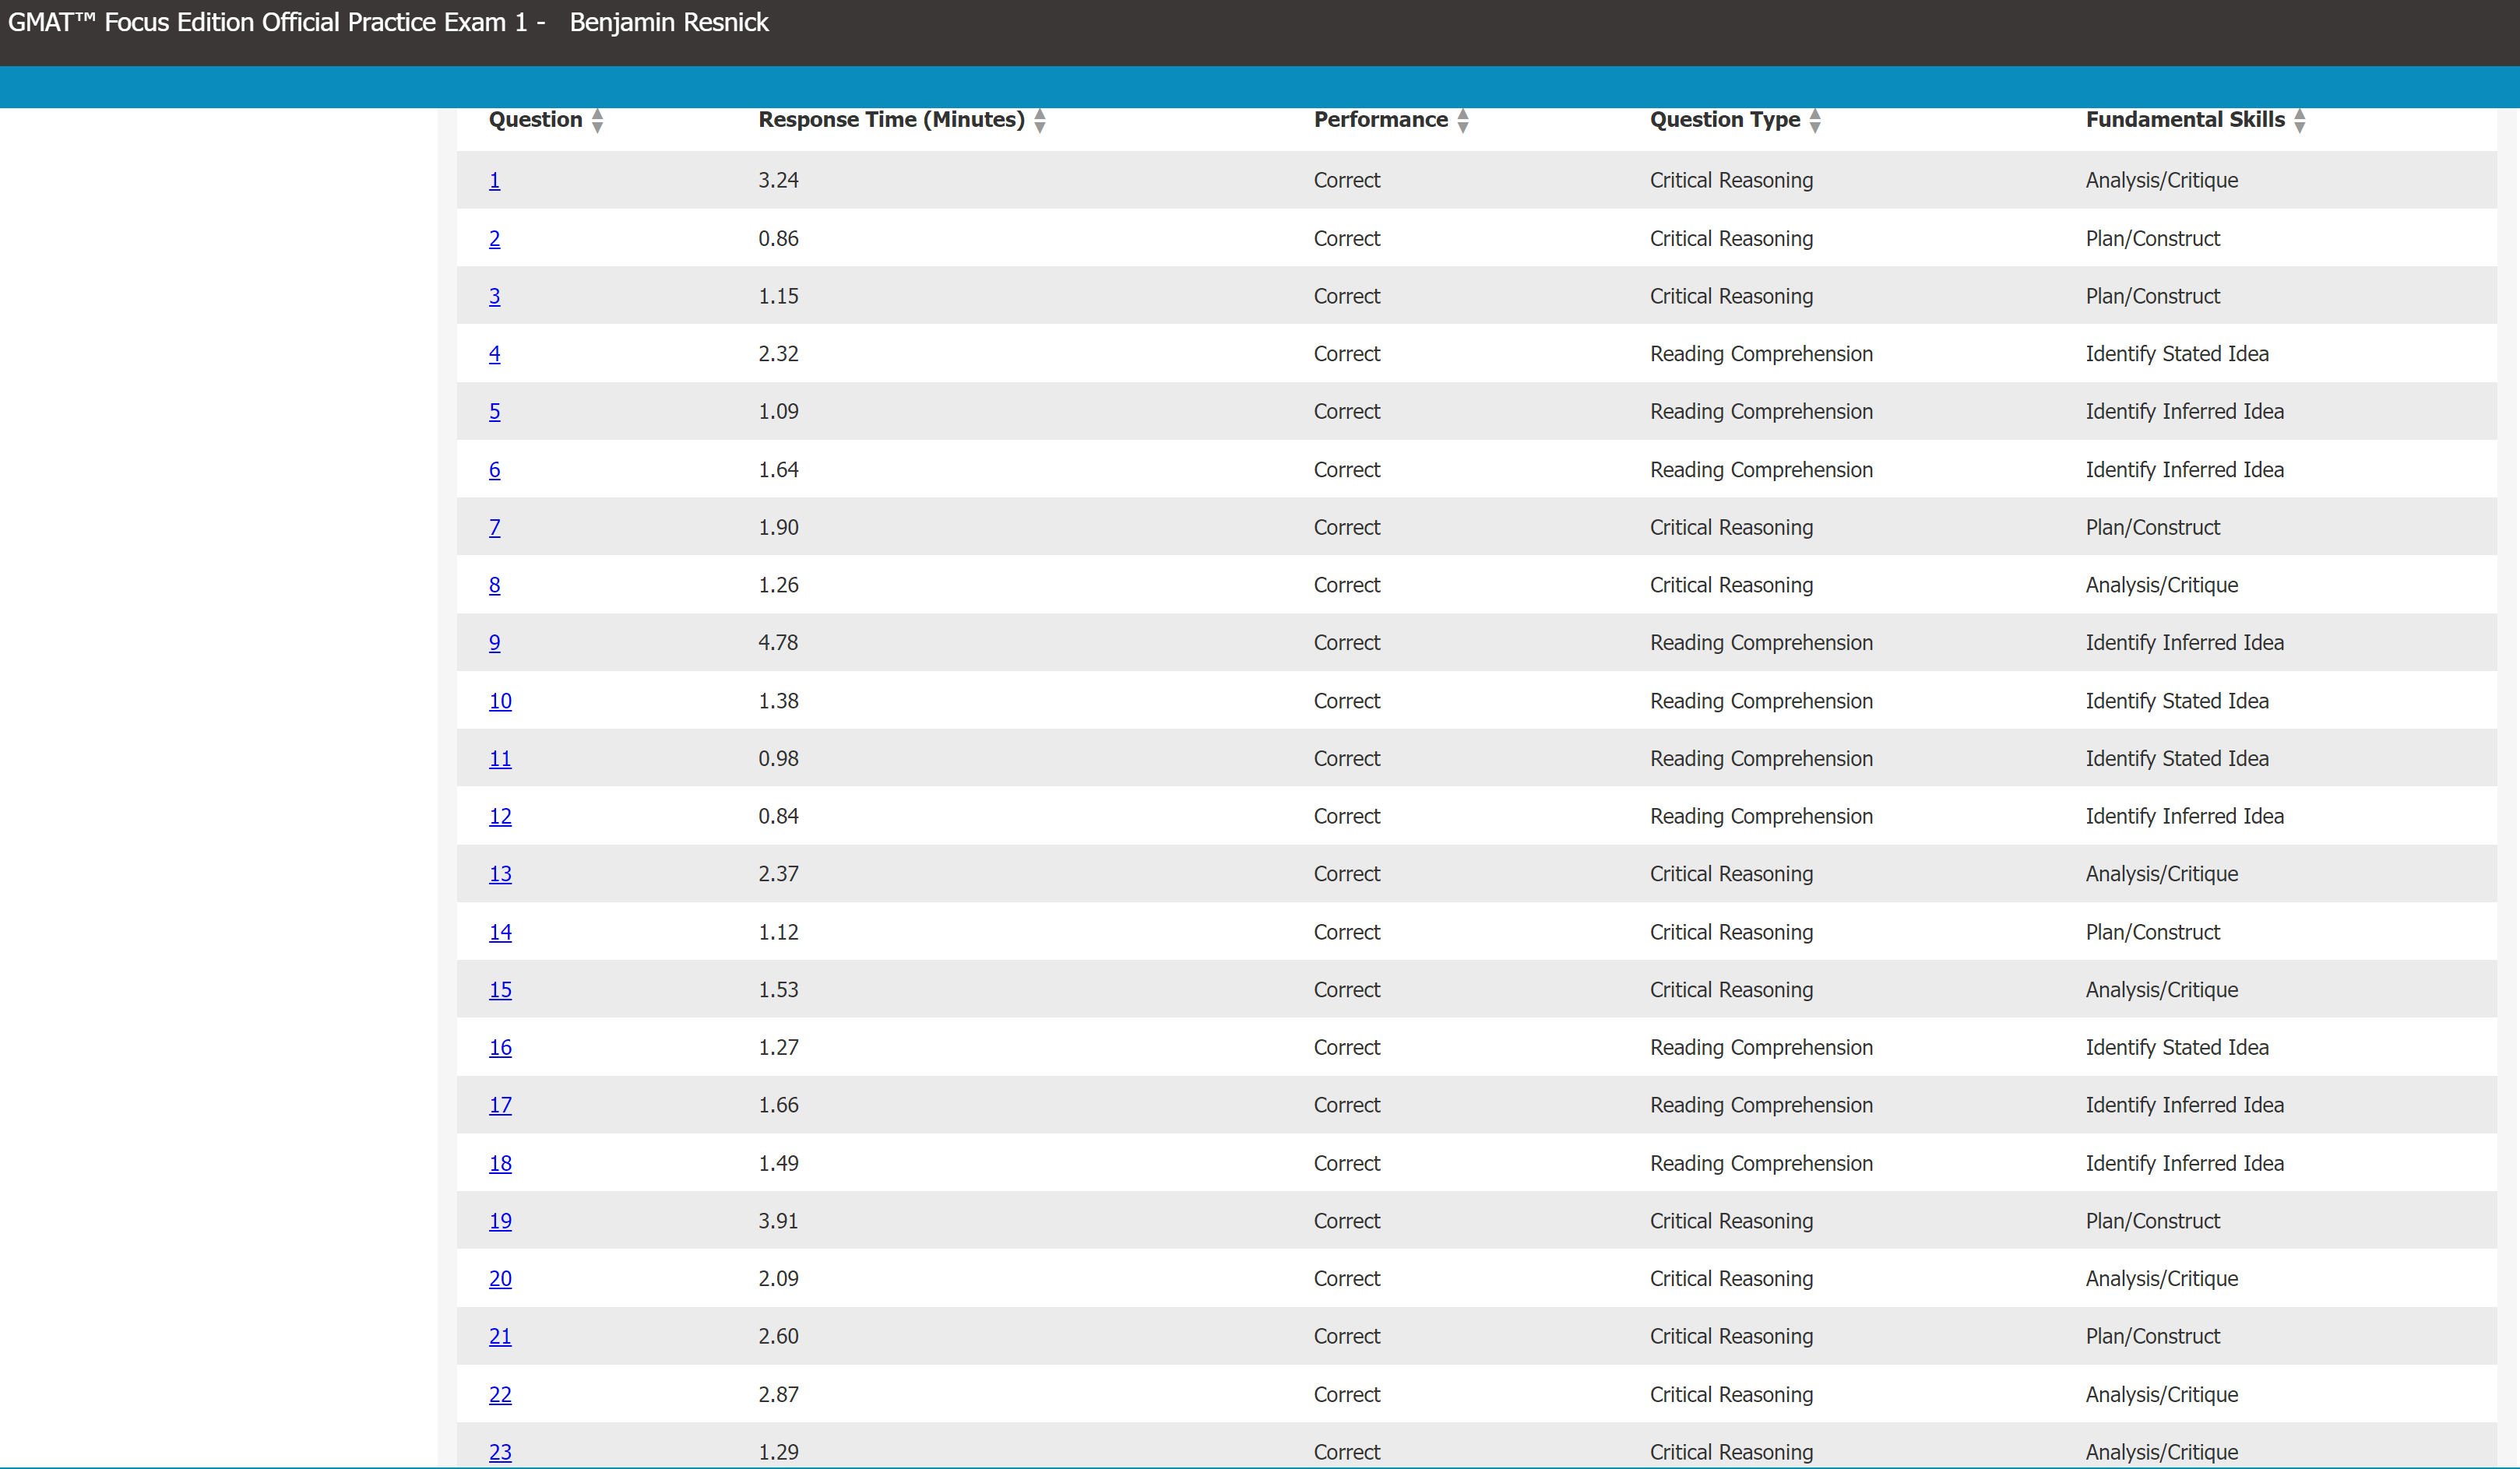Image resolution: width=2520 pixels, height=1469 pixels.
Task: Open question 1 link
Action: [494, 181]
